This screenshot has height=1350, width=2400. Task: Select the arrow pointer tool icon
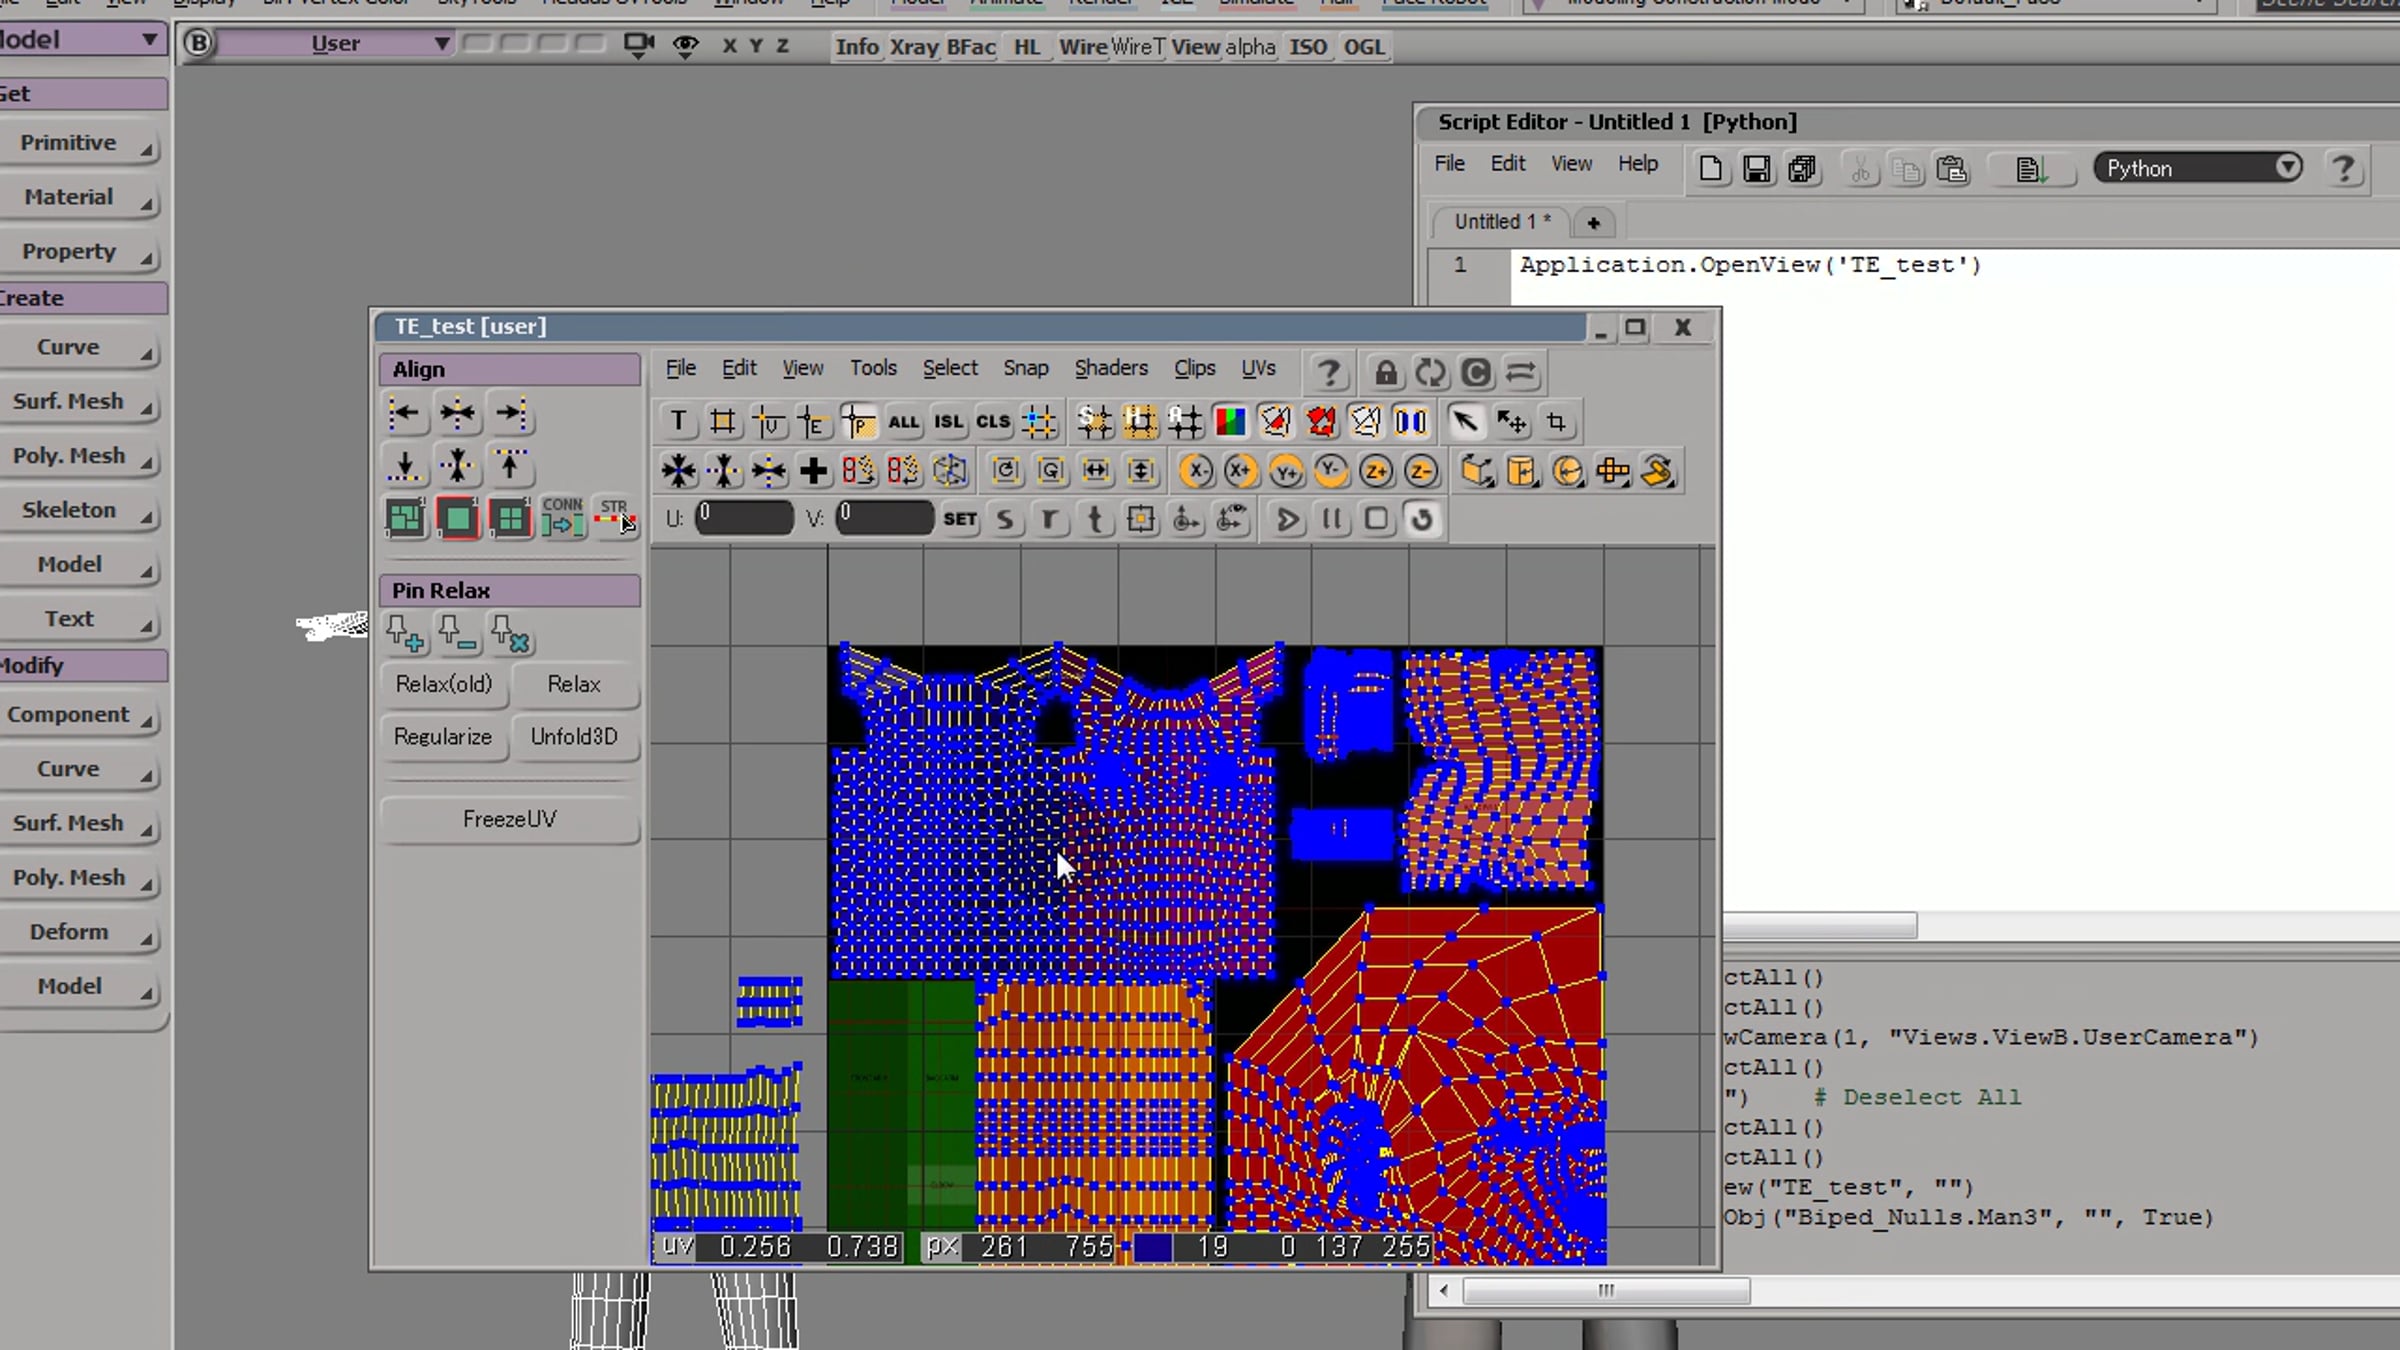click(x=1465, y=422)
